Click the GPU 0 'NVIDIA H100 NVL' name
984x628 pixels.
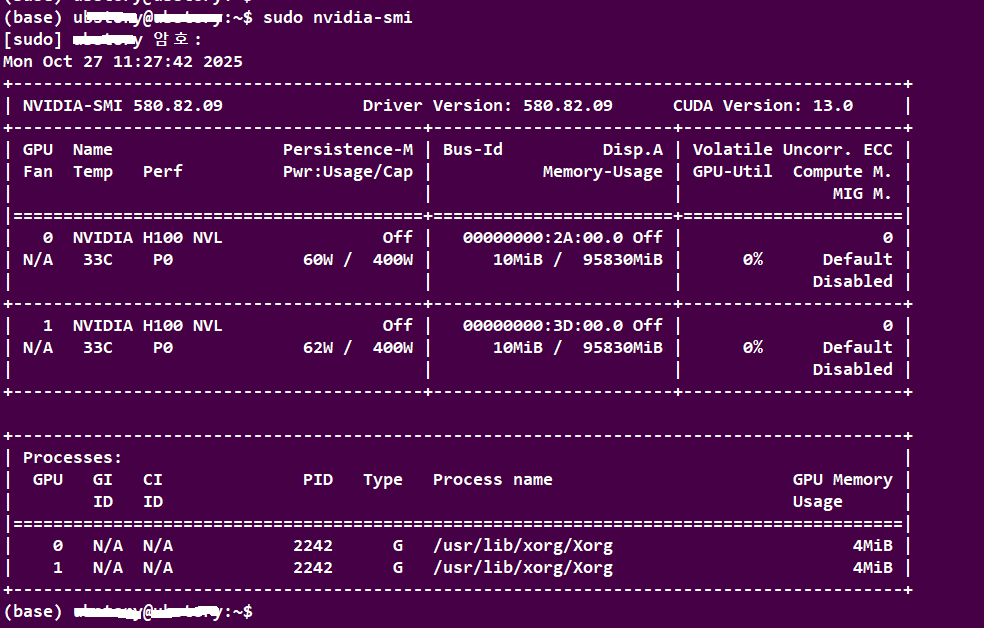(147, 238)
